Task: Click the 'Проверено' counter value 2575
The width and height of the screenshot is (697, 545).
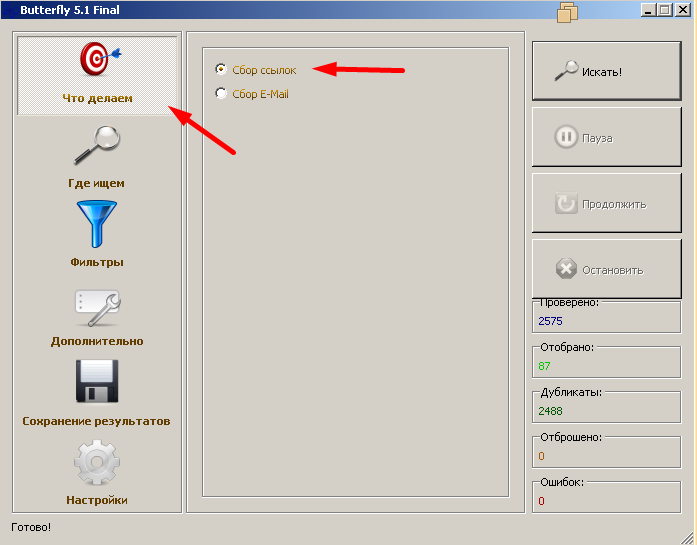Action: (551, 322)
